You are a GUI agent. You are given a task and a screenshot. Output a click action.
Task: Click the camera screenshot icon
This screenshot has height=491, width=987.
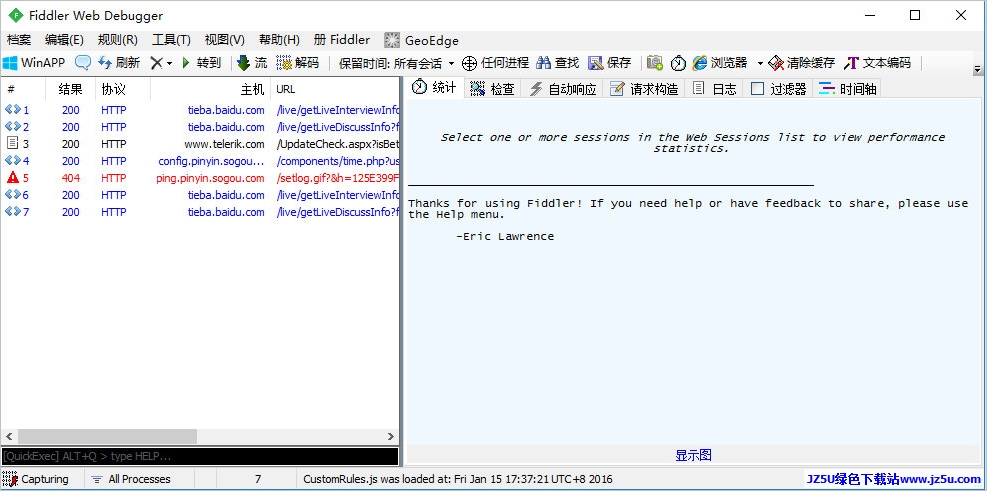point(655,63)
